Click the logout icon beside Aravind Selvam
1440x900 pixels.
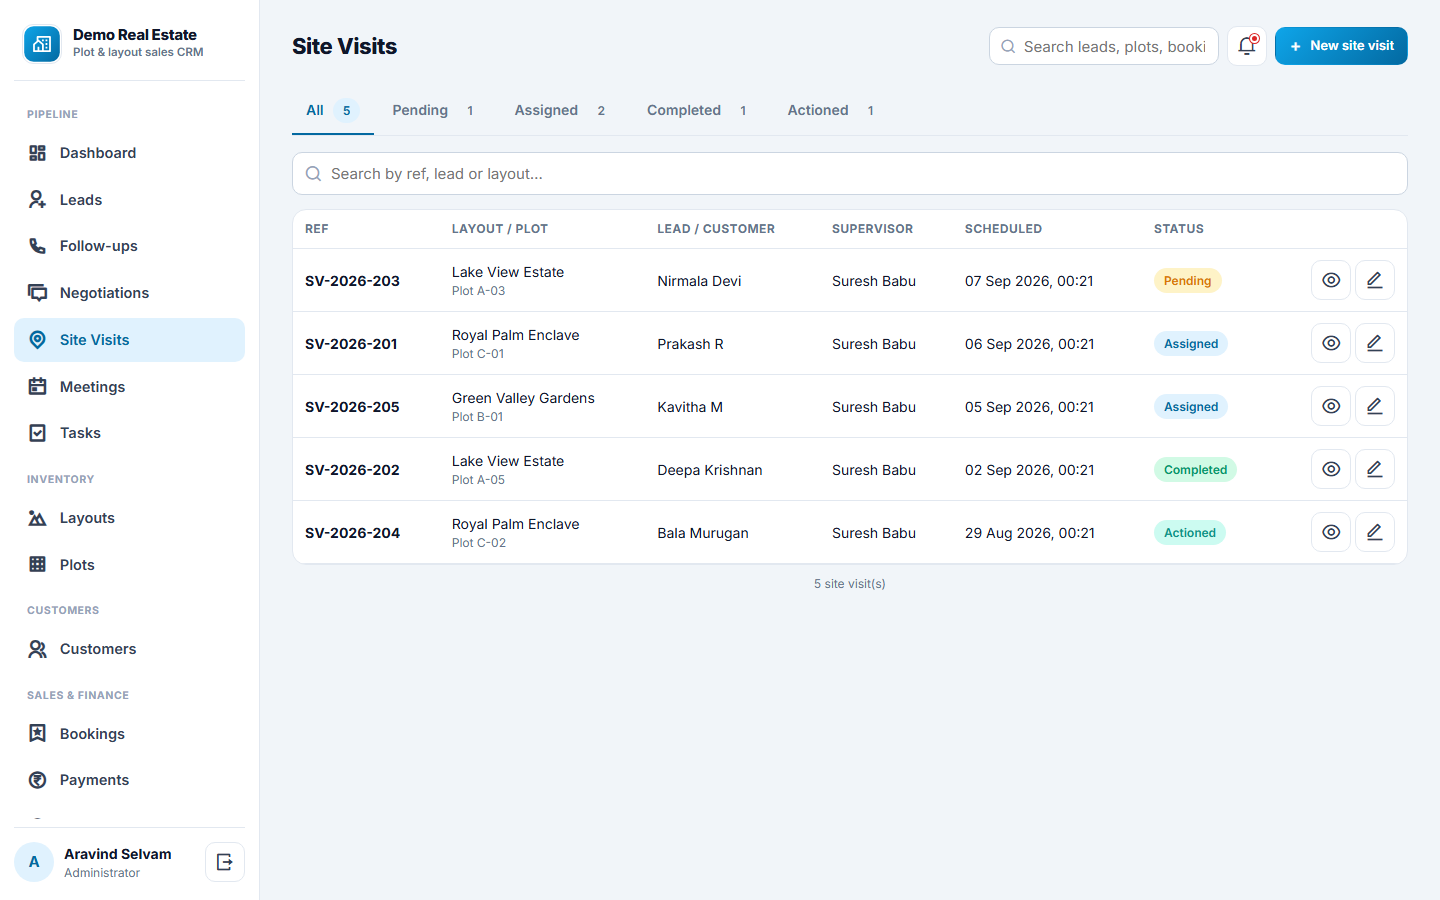pos(225,862)
